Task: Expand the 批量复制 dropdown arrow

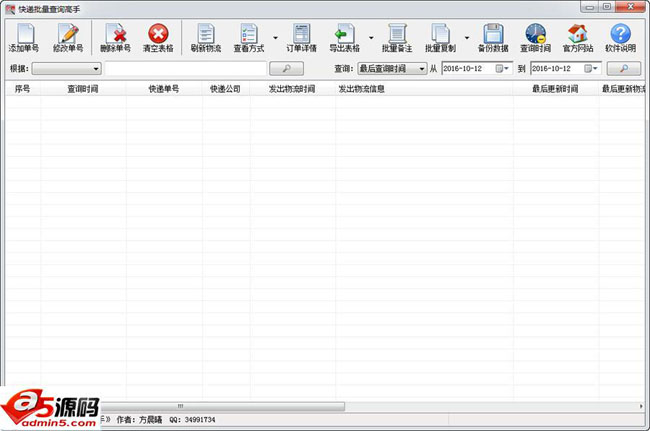Action: point(467,38)
